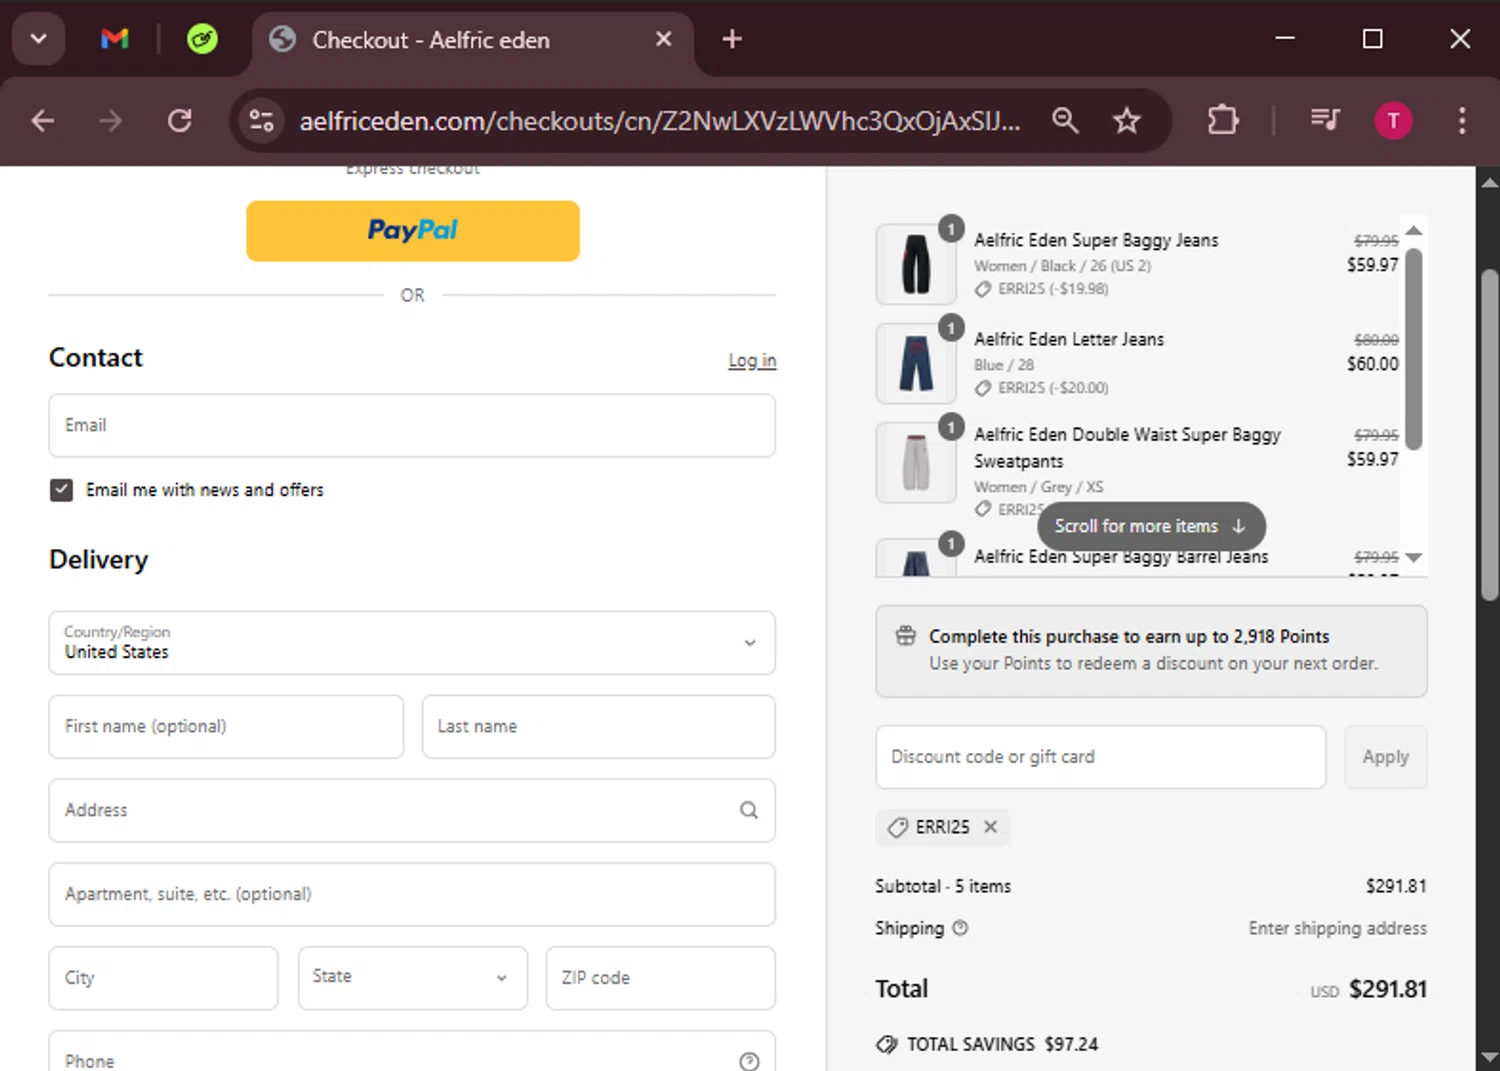Click the Shipping info question icon
This screenshot has width=1500, height=1071.
click(x=960, y=928)
